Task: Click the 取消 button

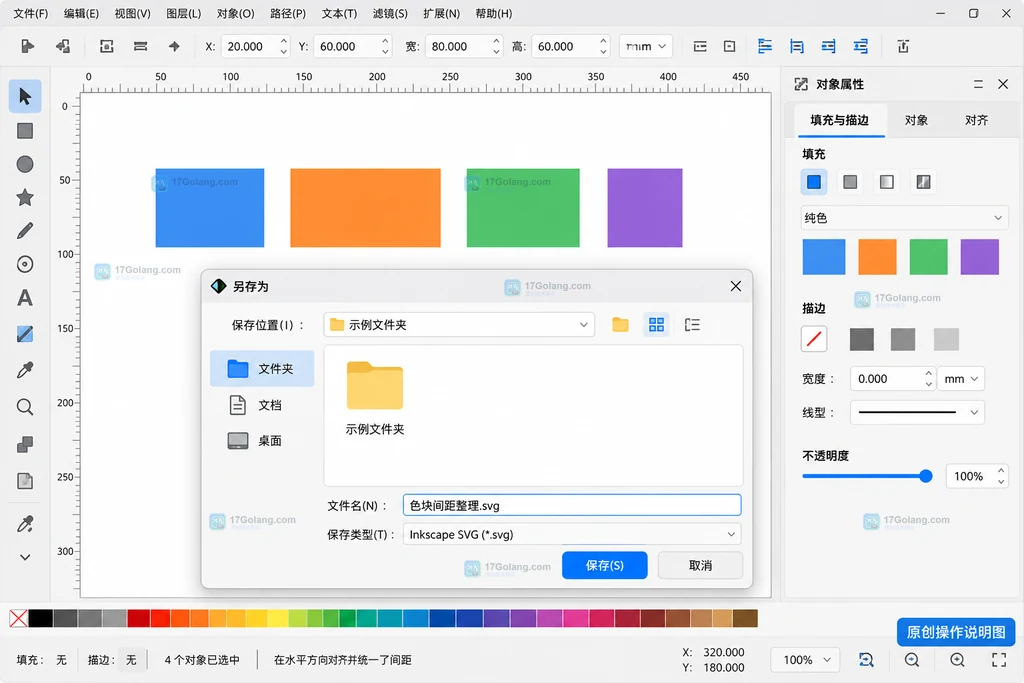Action: pos(700,565)
